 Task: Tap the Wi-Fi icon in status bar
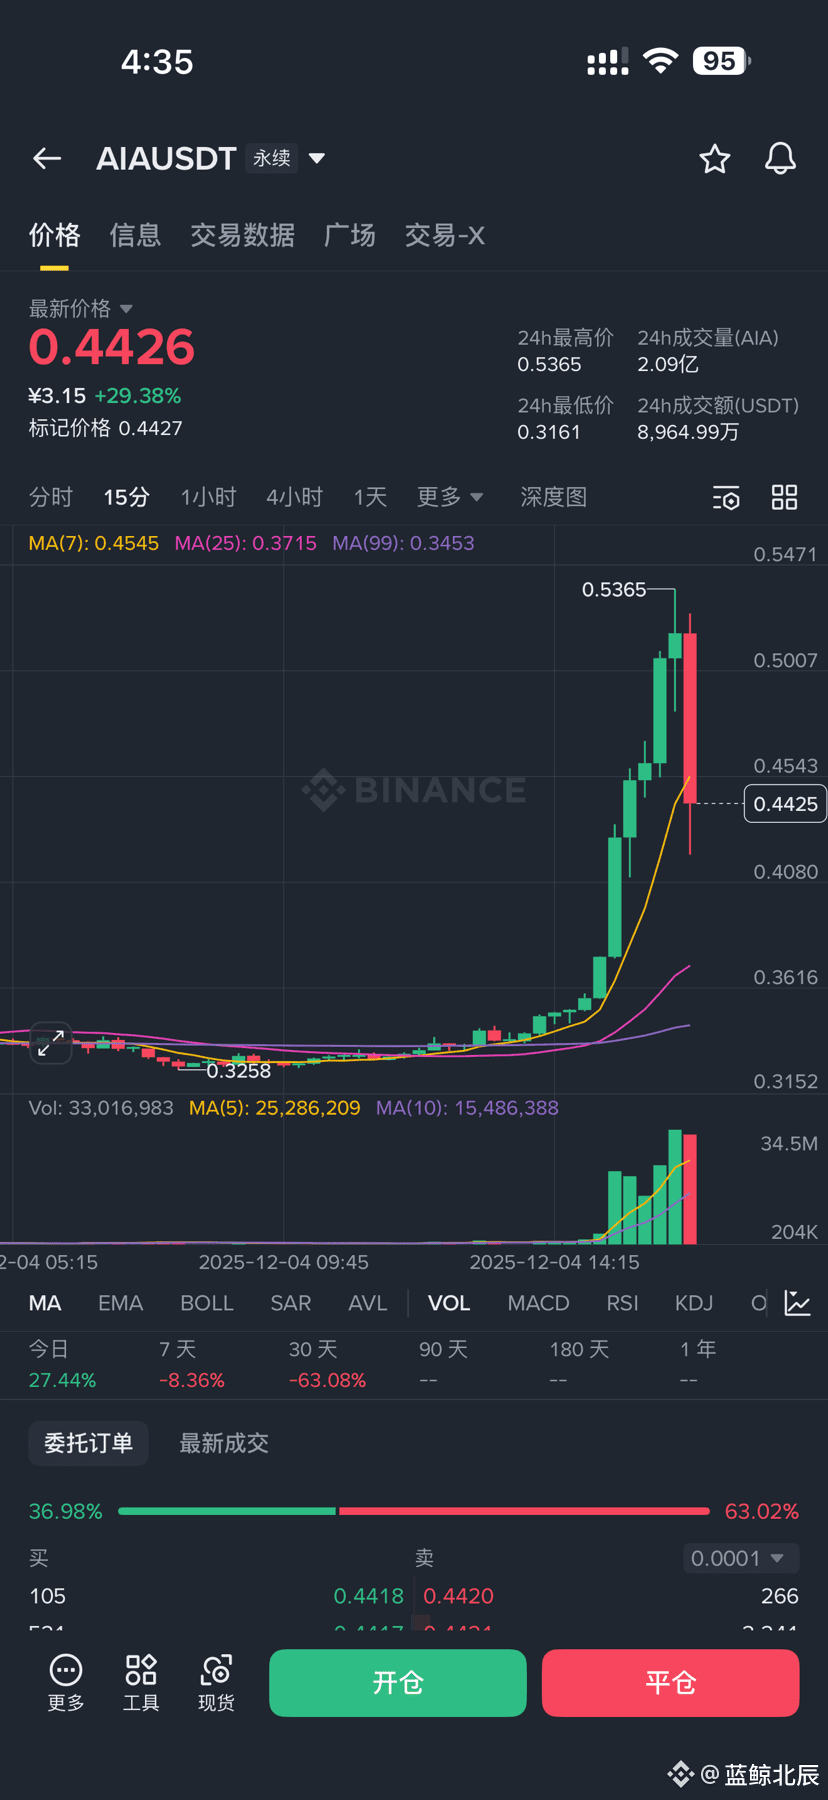660,60
